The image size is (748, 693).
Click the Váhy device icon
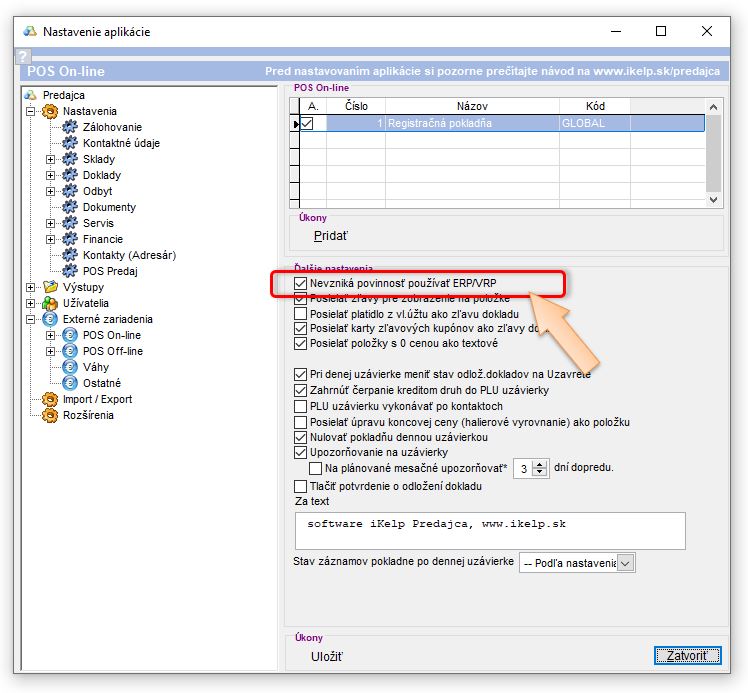(69, 367)
